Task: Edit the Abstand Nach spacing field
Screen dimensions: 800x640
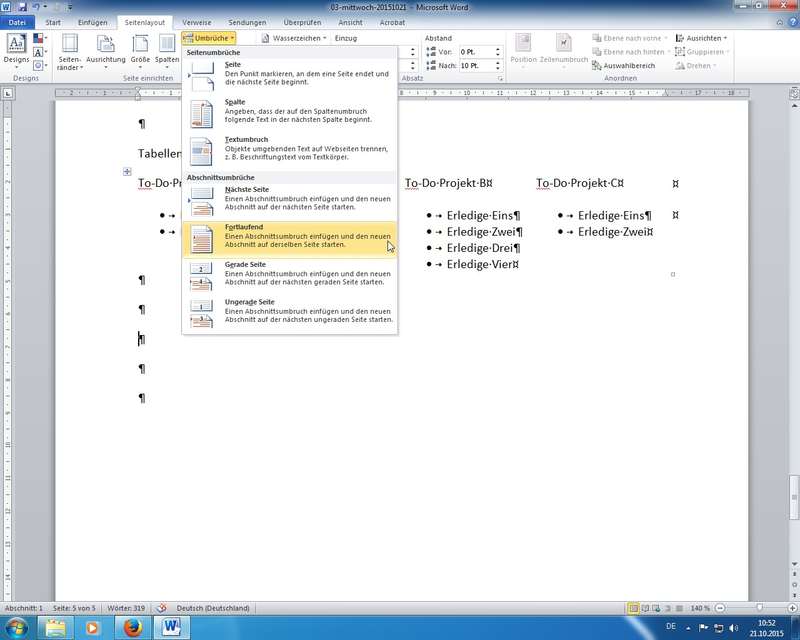Action: click(x=476, y=66)
